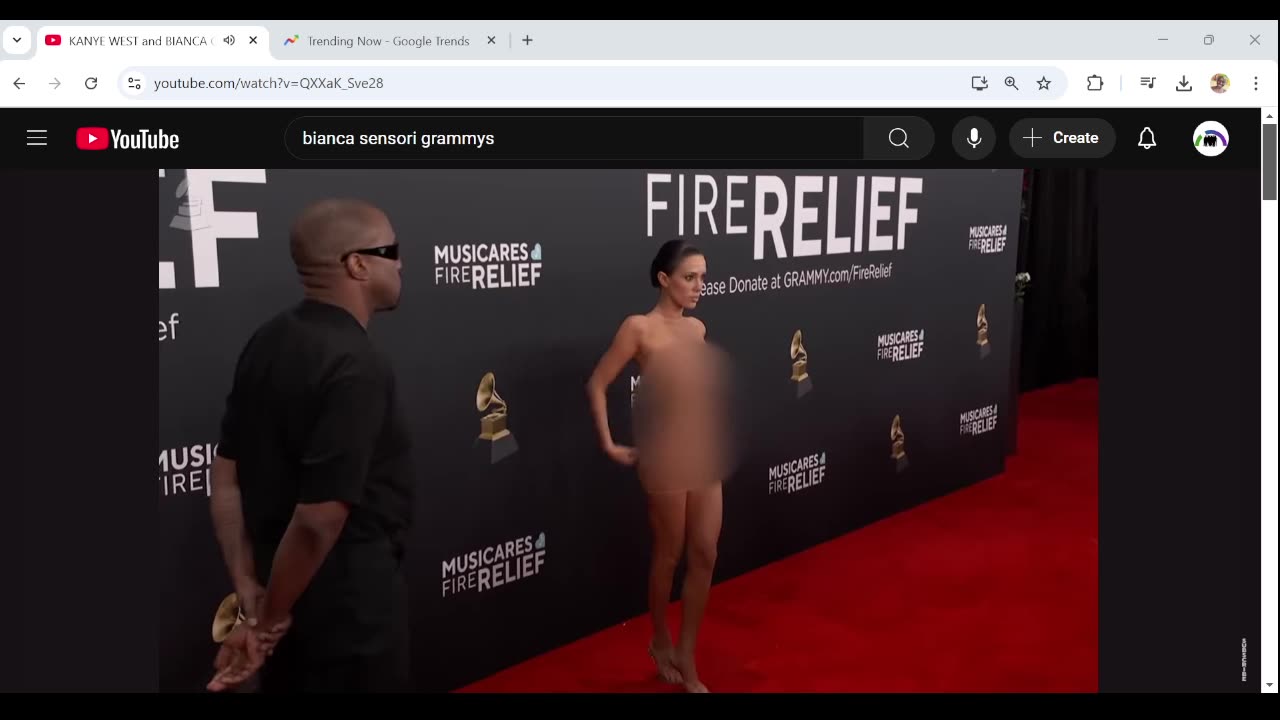The width and height of the screenshot is (1280, 720).
Task: Open the zoom magnifier icon in address bar
Action: click(1011, 83)
